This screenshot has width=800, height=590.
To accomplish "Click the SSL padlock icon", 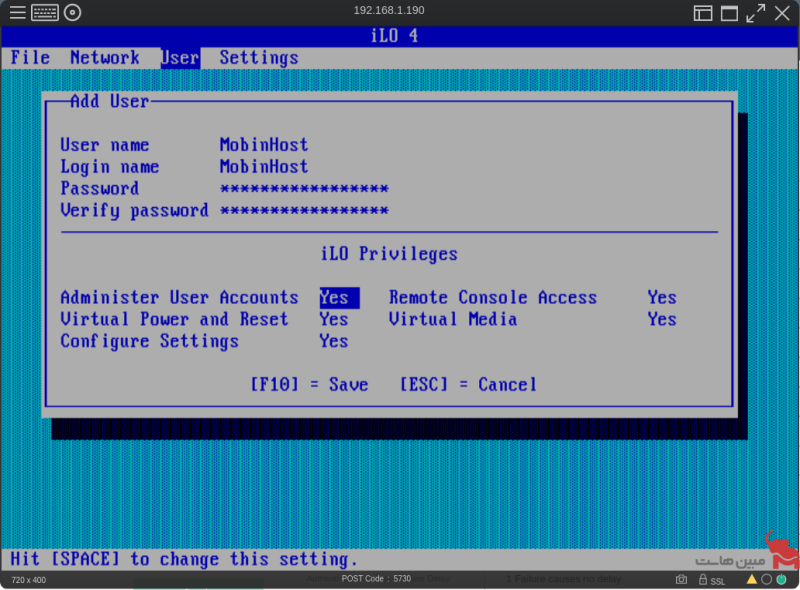I will tap(703, 580).
